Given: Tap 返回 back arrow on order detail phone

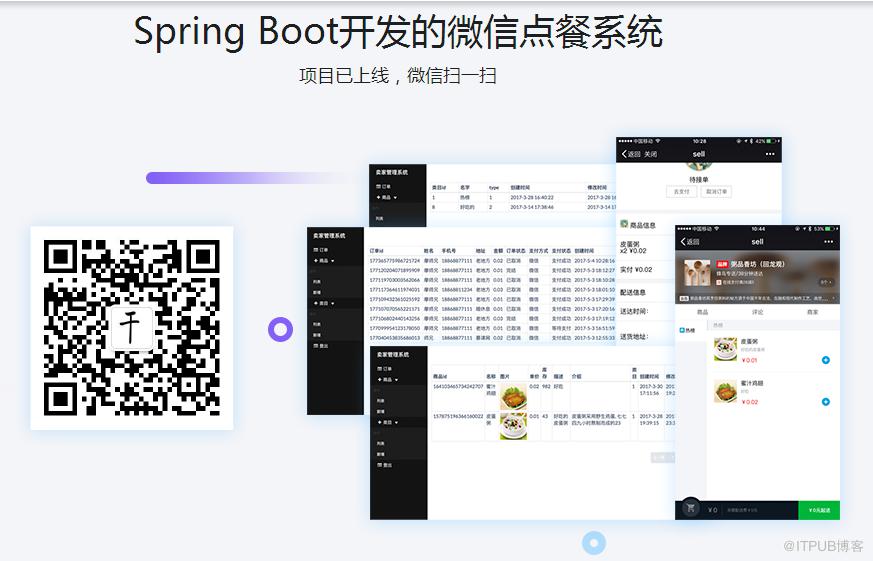Looking at the screenshot, I should coord(631,154).
